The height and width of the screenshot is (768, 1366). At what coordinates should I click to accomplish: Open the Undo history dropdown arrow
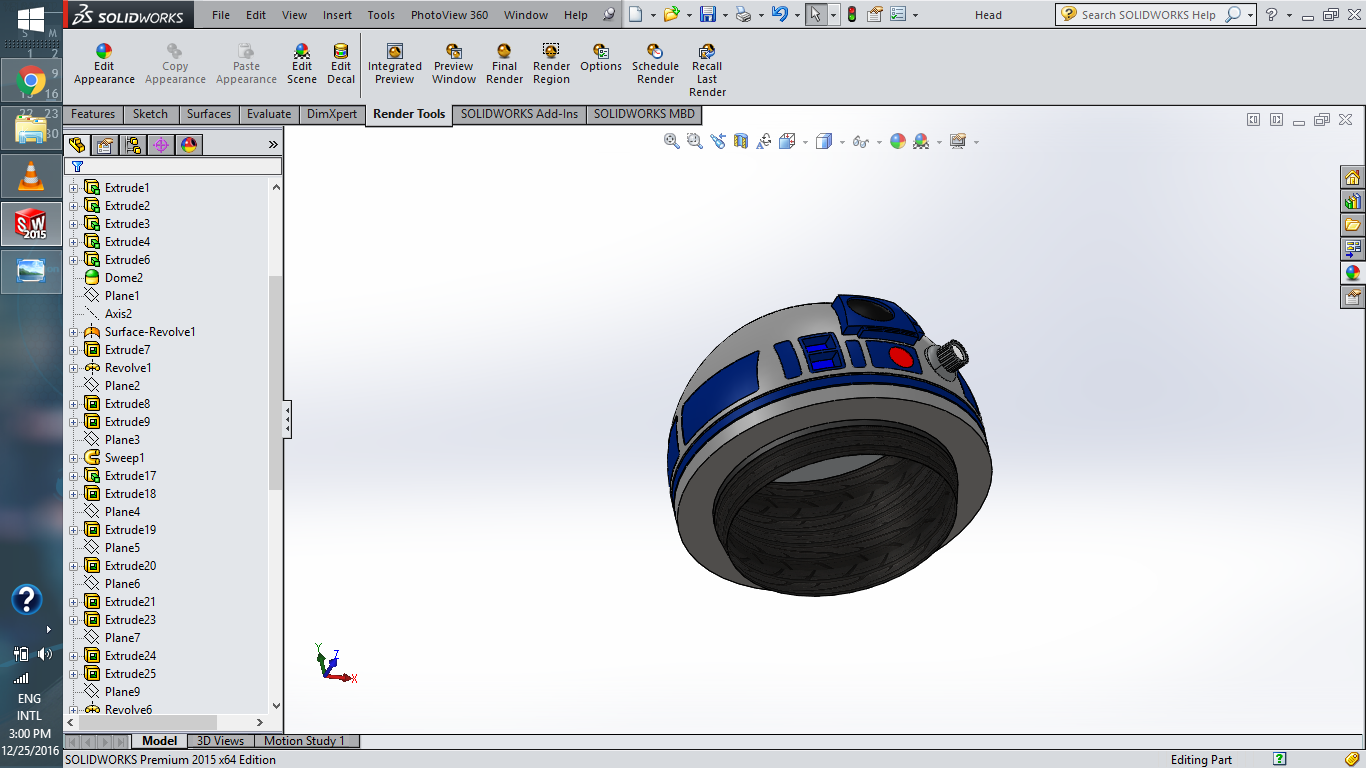(x=796, y=15)
